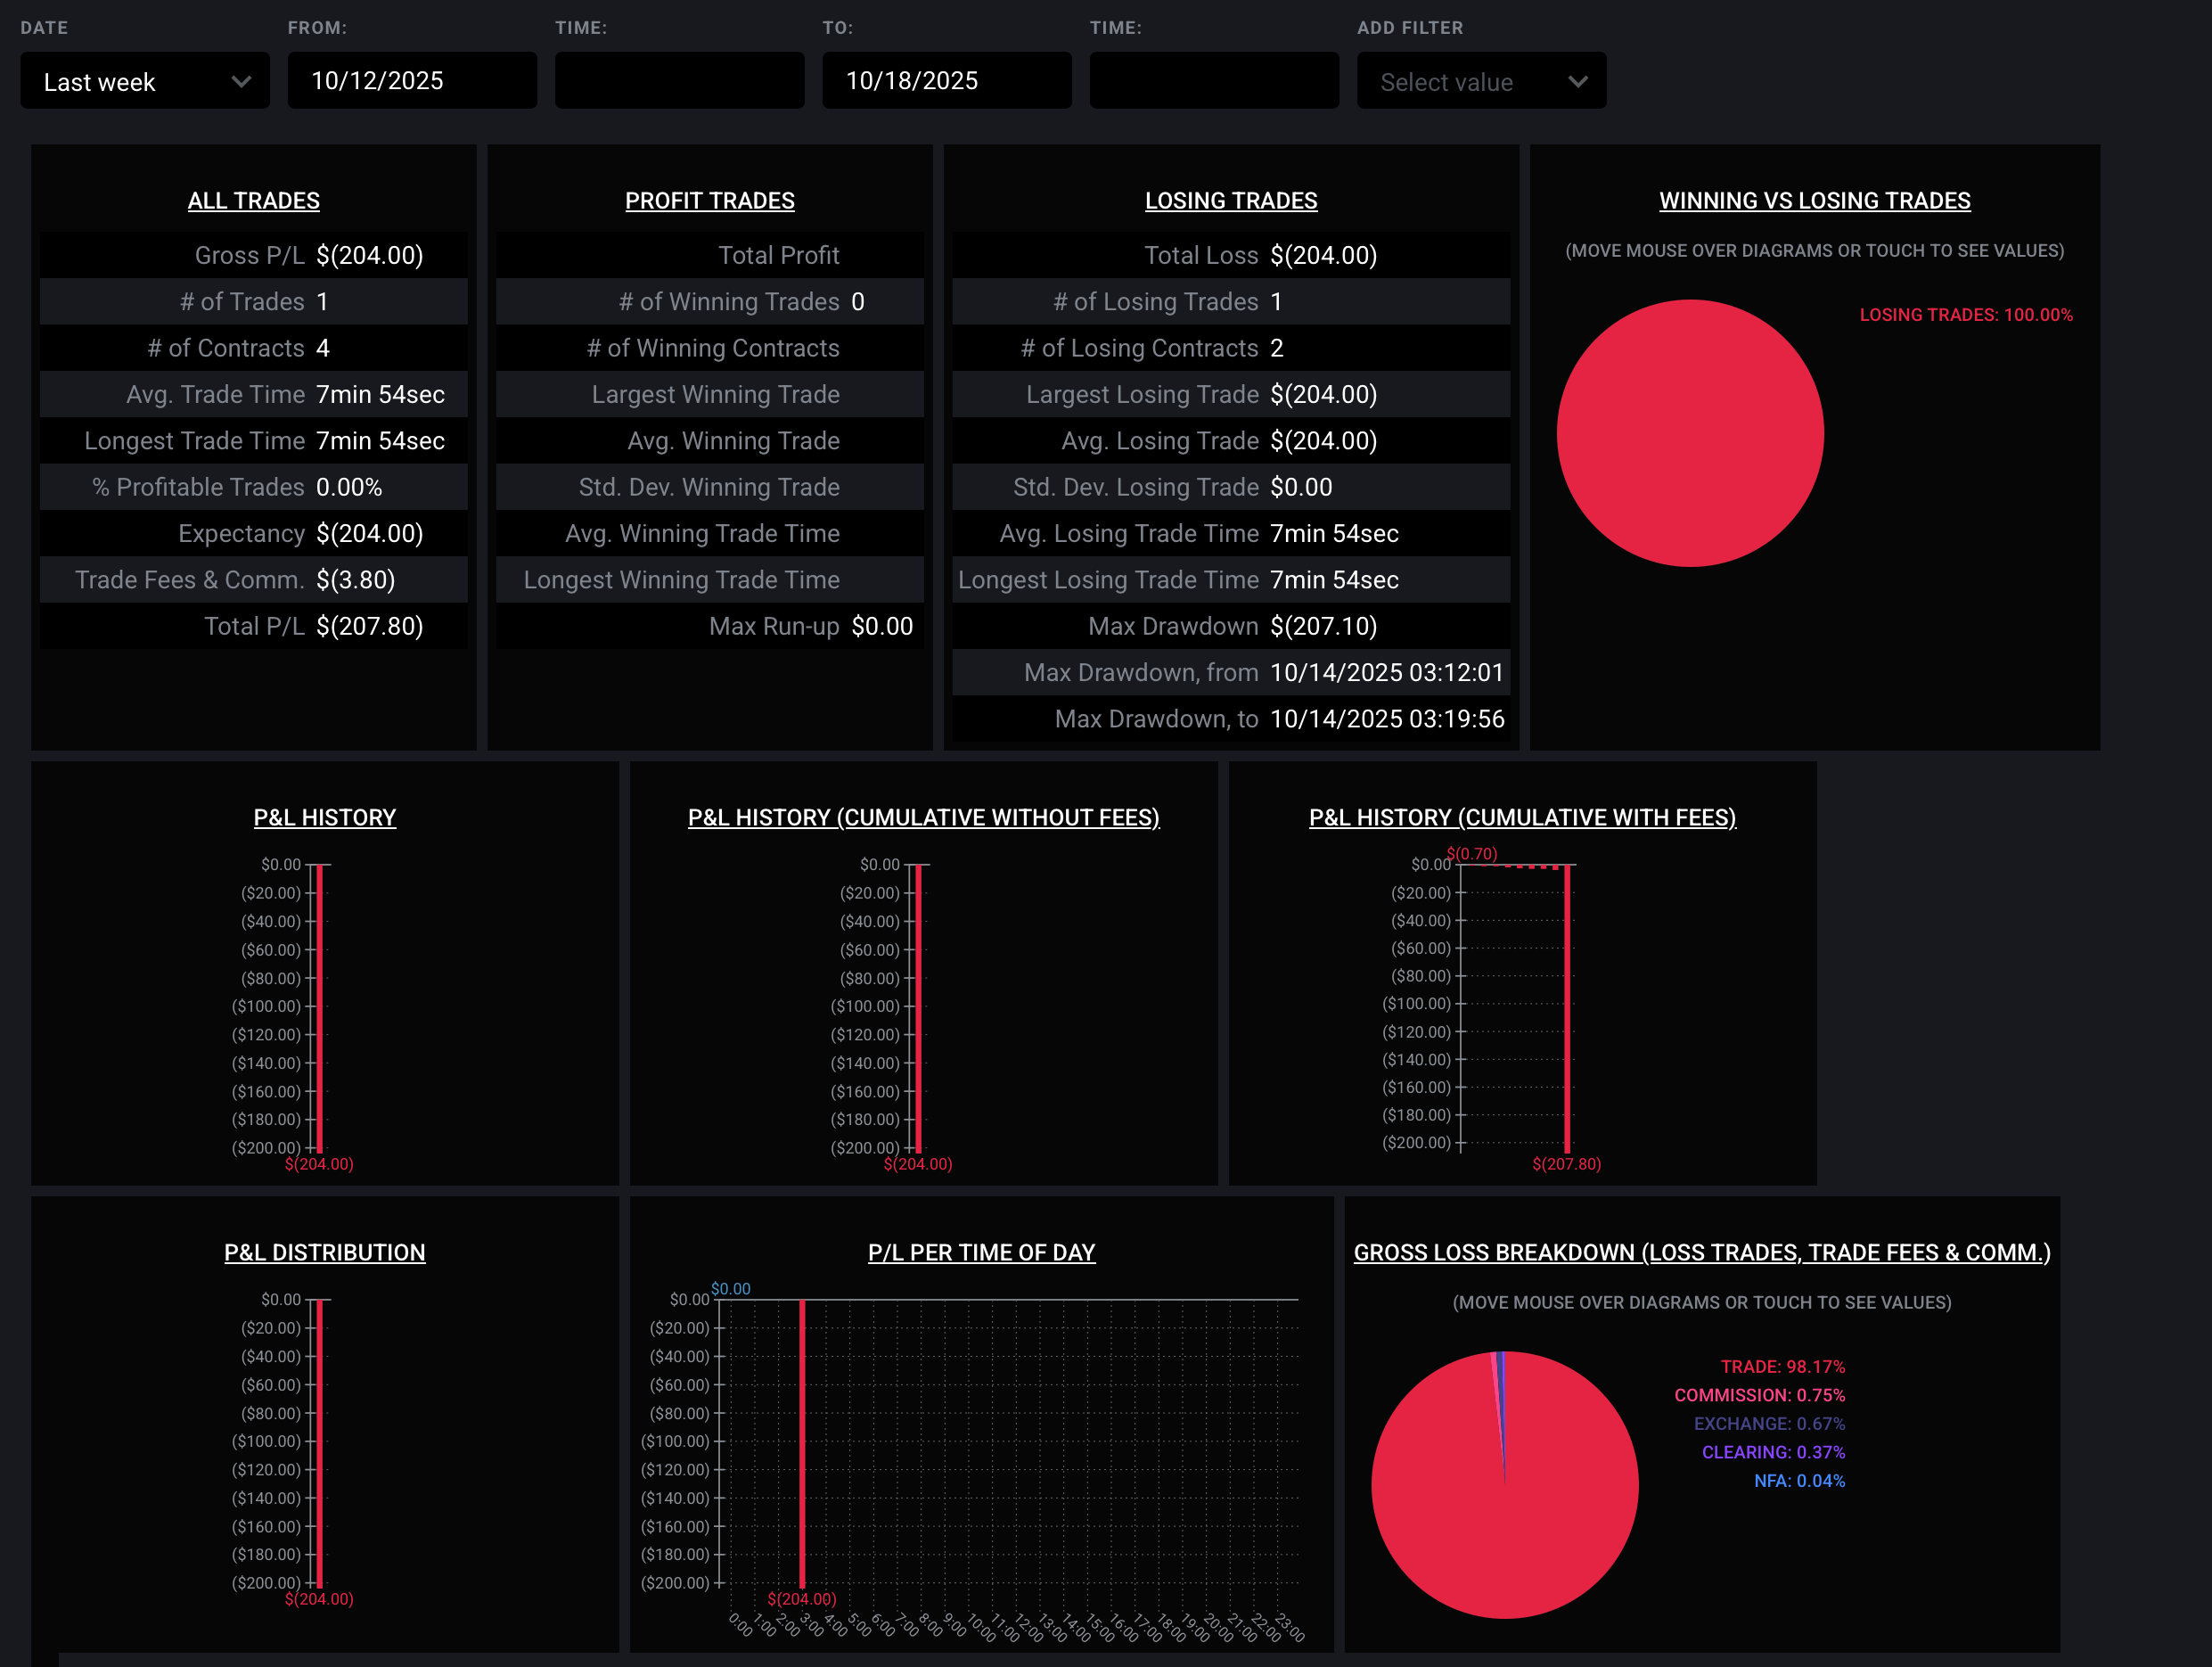2212x1667 pixels.
Task: Click the empty To time field
Action: (1213, 81)
